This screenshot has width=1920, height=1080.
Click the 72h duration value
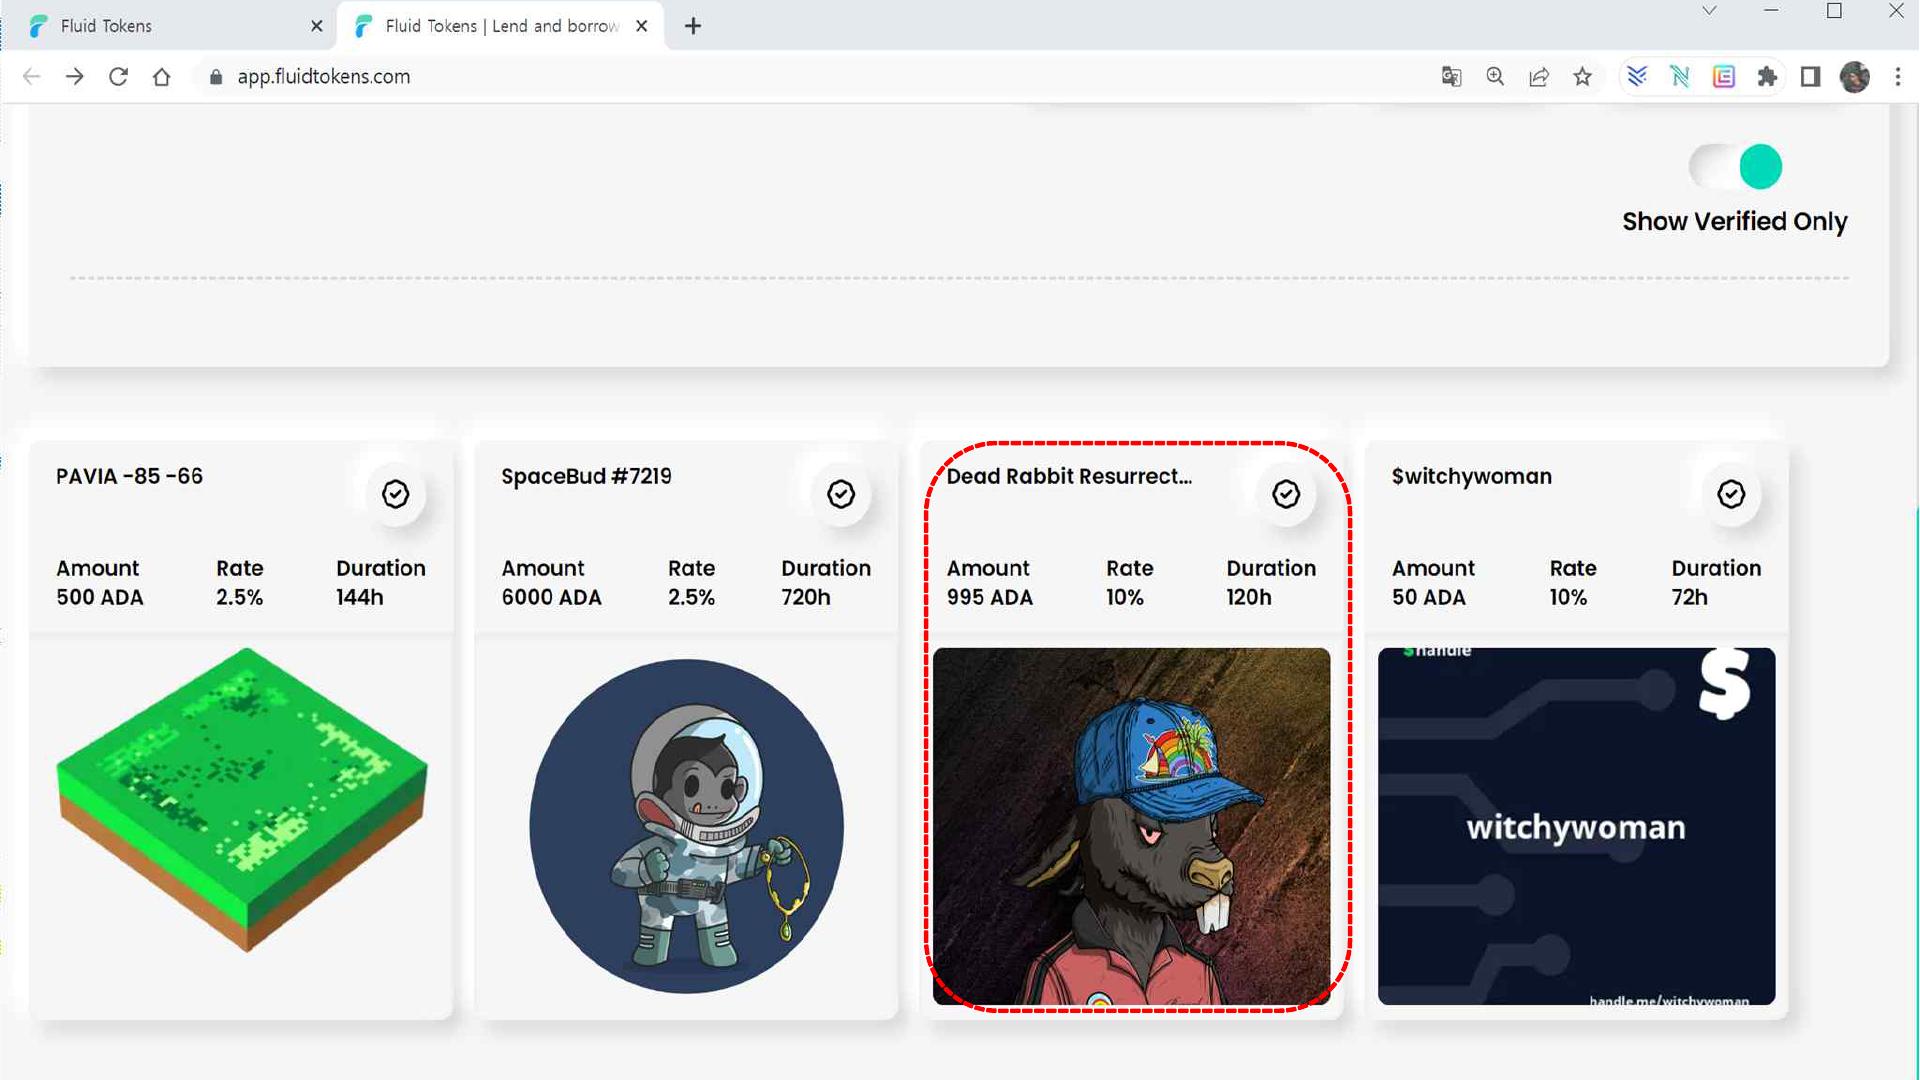coord(1689,597)
